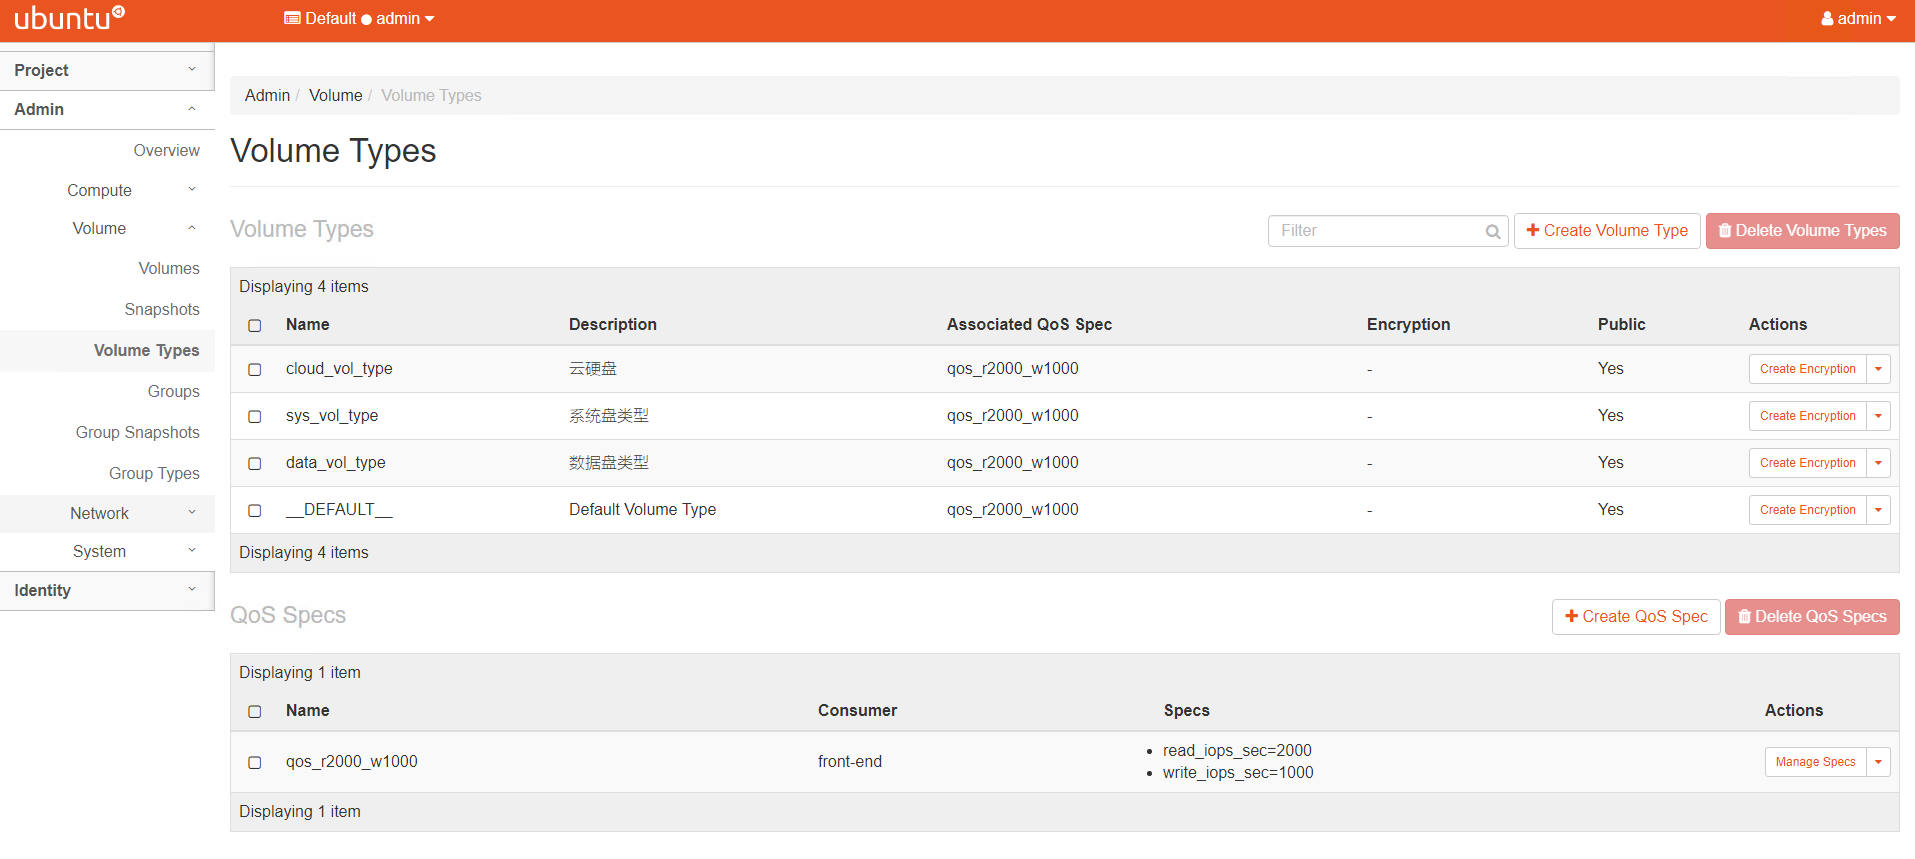Check the __DEFAULT__ row checkbox

pos(255,510)
